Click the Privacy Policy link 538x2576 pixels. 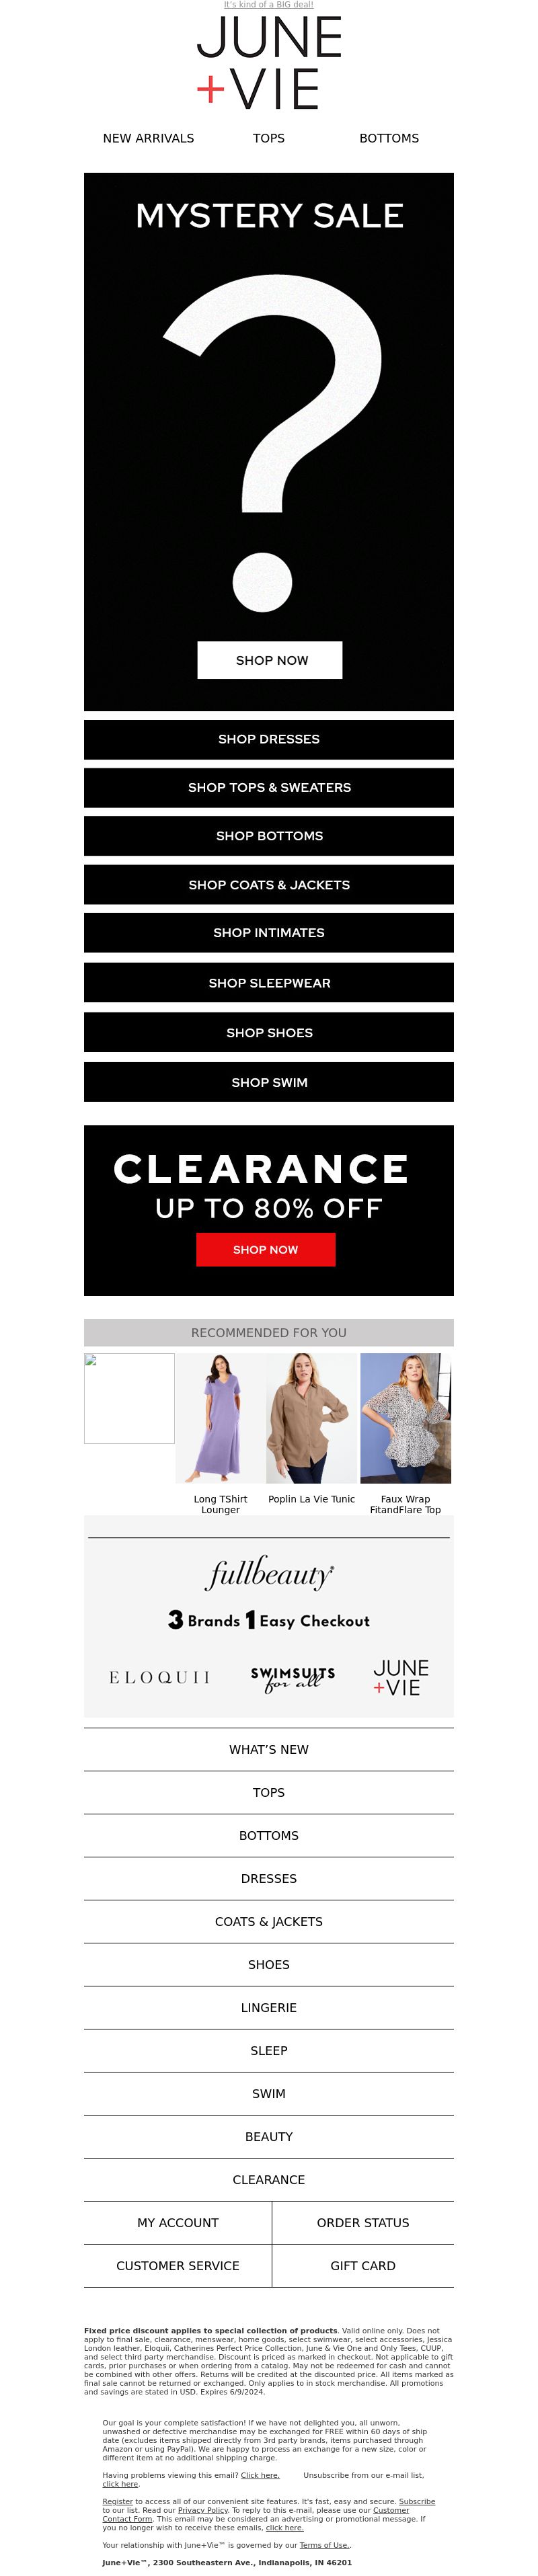[x=202, y=2510]
